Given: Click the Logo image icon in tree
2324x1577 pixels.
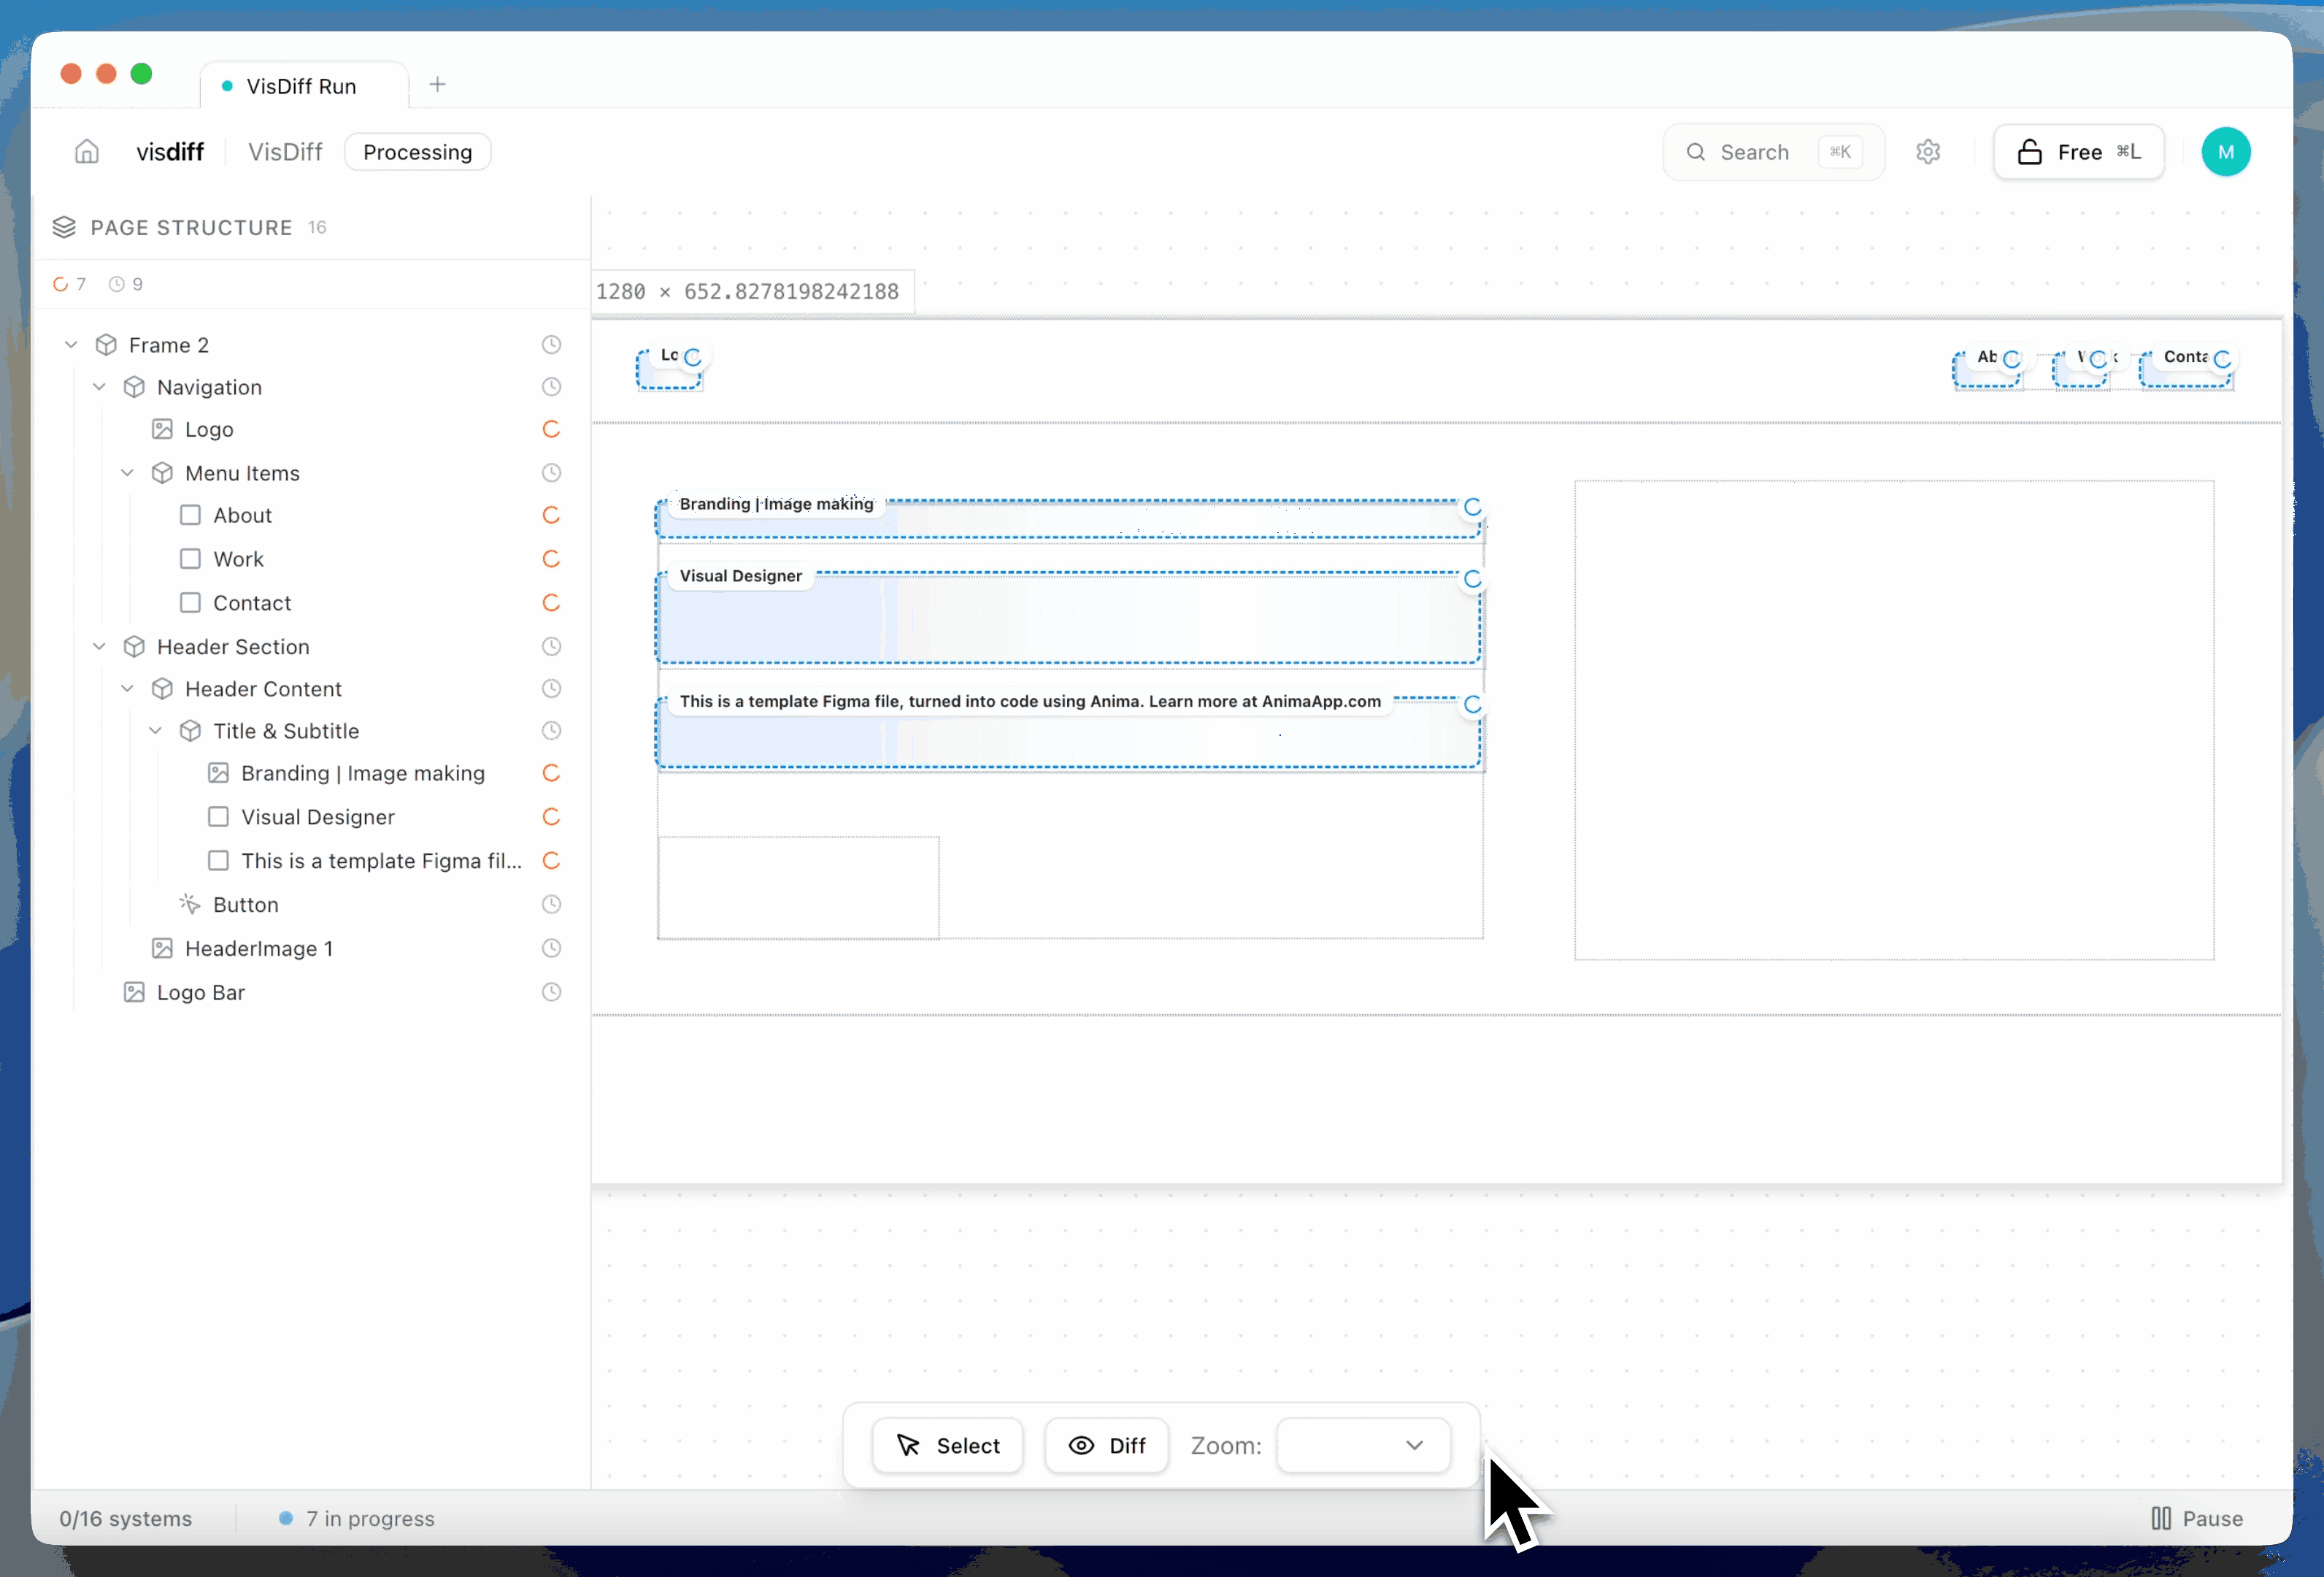Looking at the screenshot, I should pyautogui.click(x=162, y=430).
